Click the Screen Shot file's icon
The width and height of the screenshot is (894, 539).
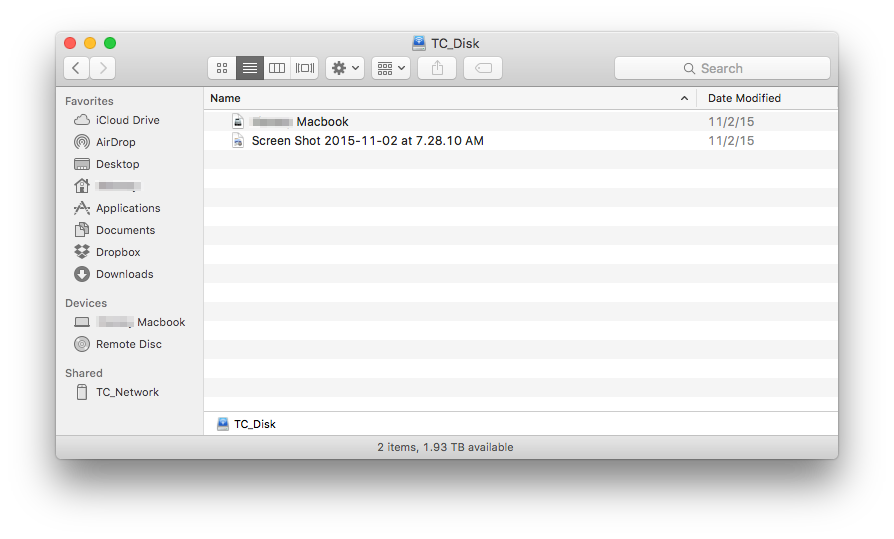[x=238, y=141]
